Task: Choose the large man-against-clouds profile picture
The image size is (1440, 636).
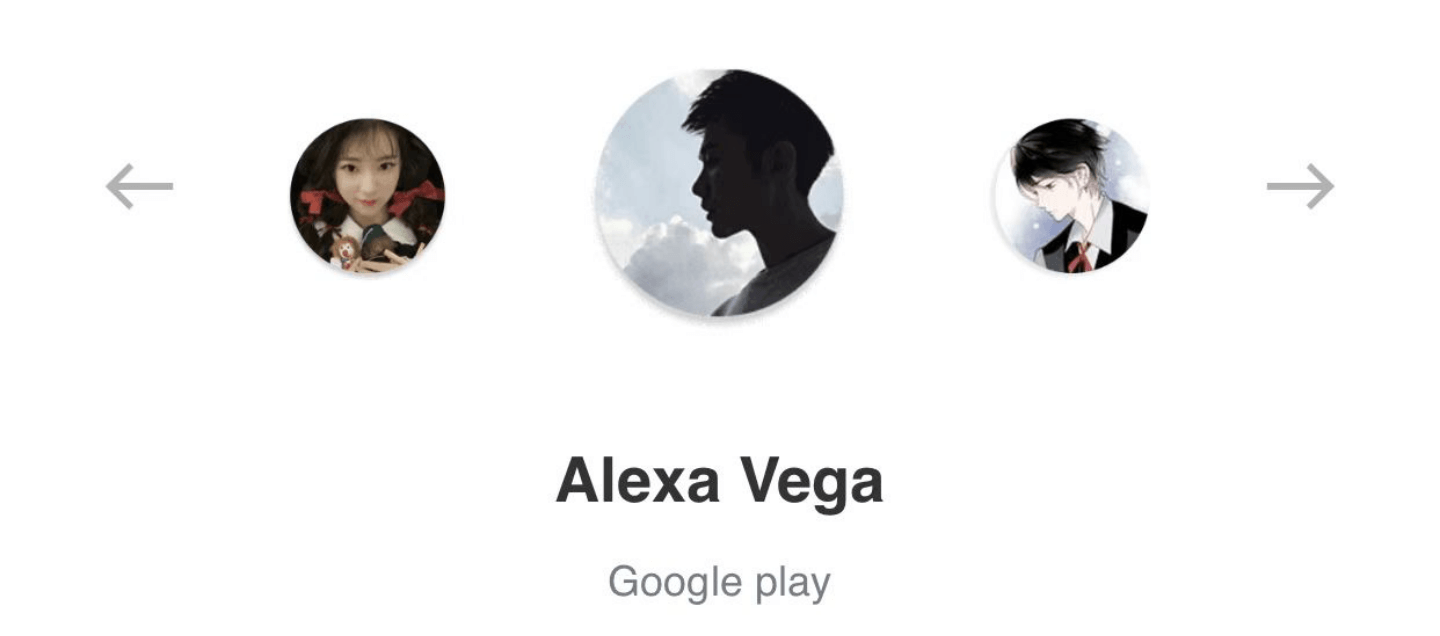Action: pos(720,192)
